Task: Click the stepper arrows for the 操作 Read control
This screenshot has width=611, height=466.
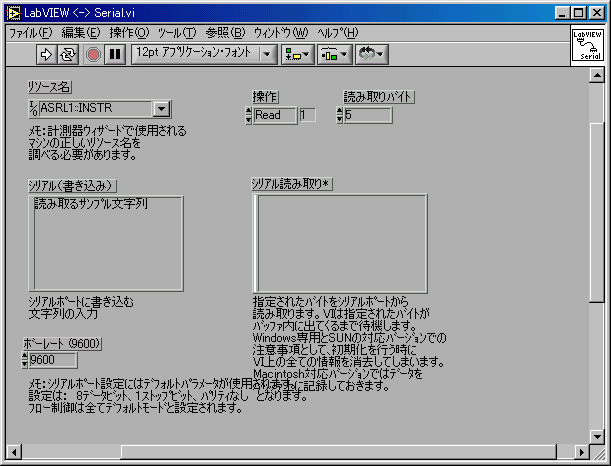Action: 249,115
